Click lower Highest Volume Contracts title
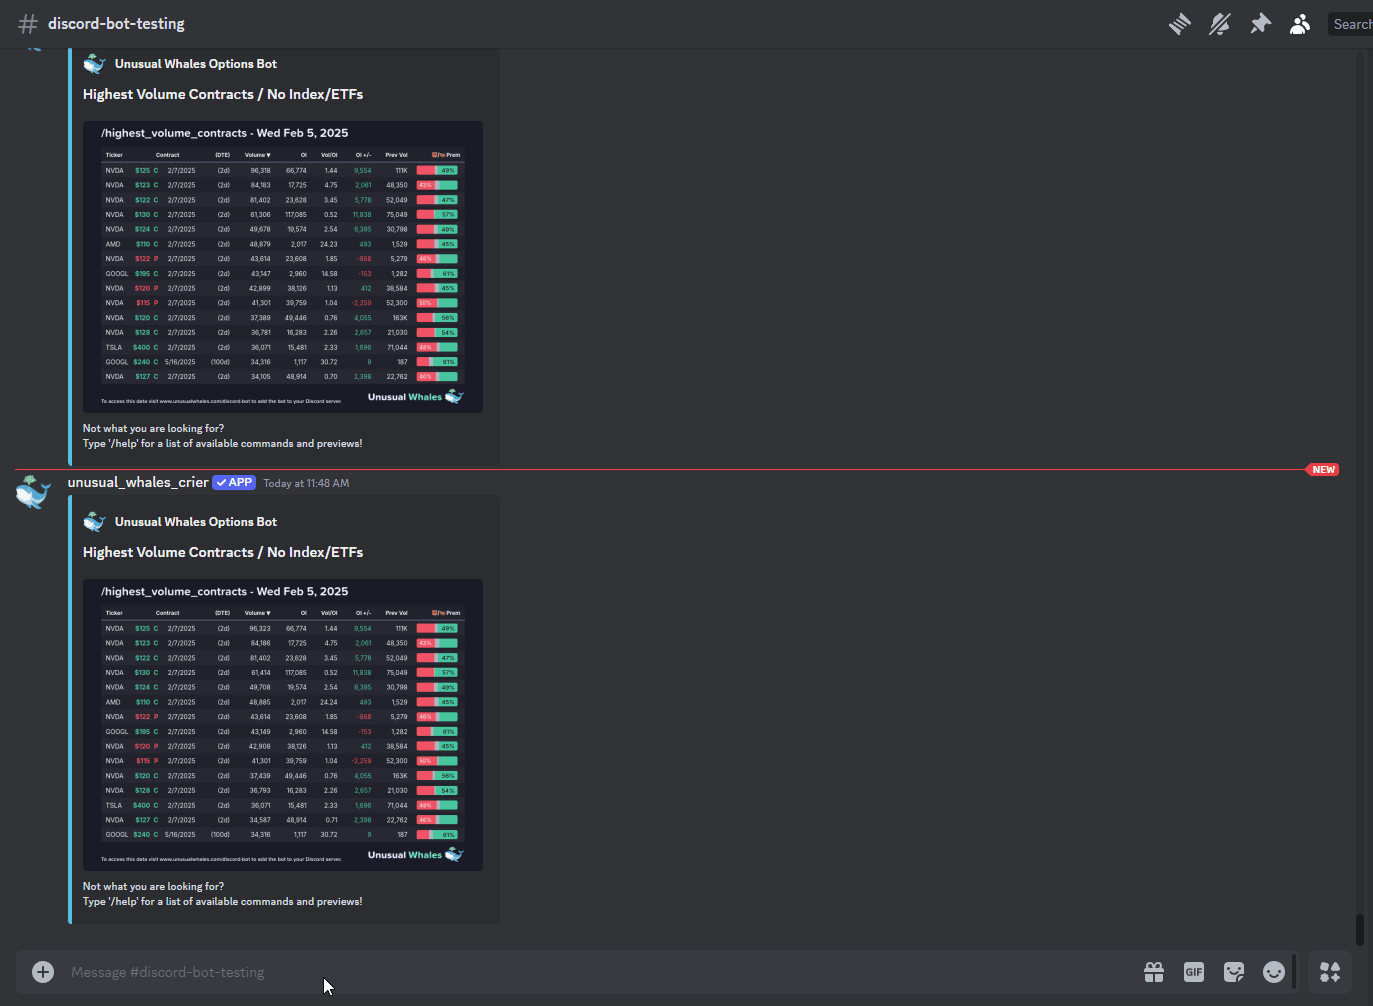Image resolution: width=1373 pixels, height=1006 pixels. 223,552
